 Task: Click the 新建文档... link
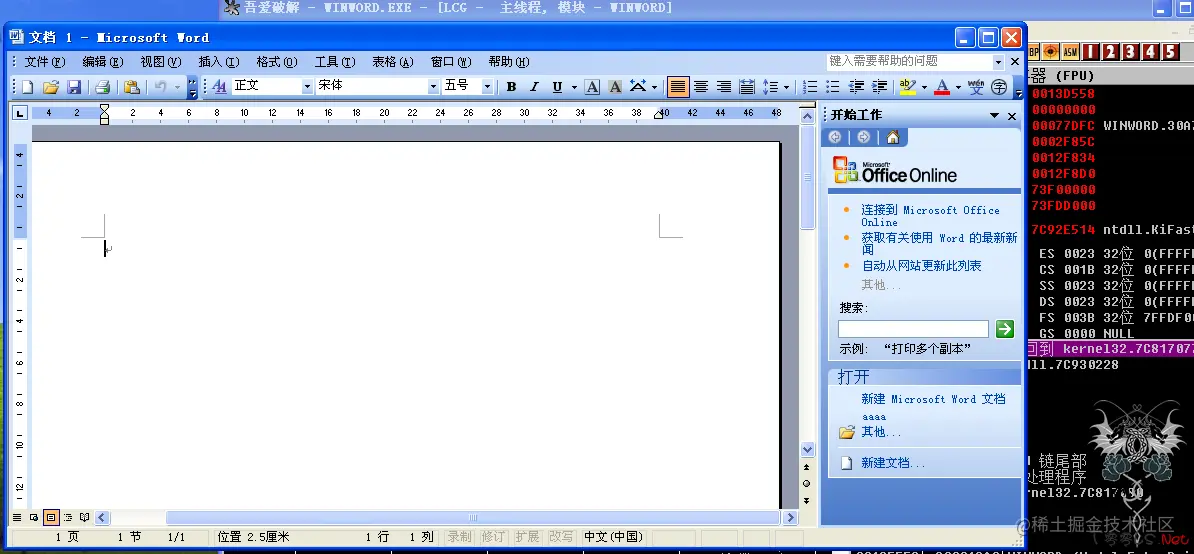tap(893, 463)
